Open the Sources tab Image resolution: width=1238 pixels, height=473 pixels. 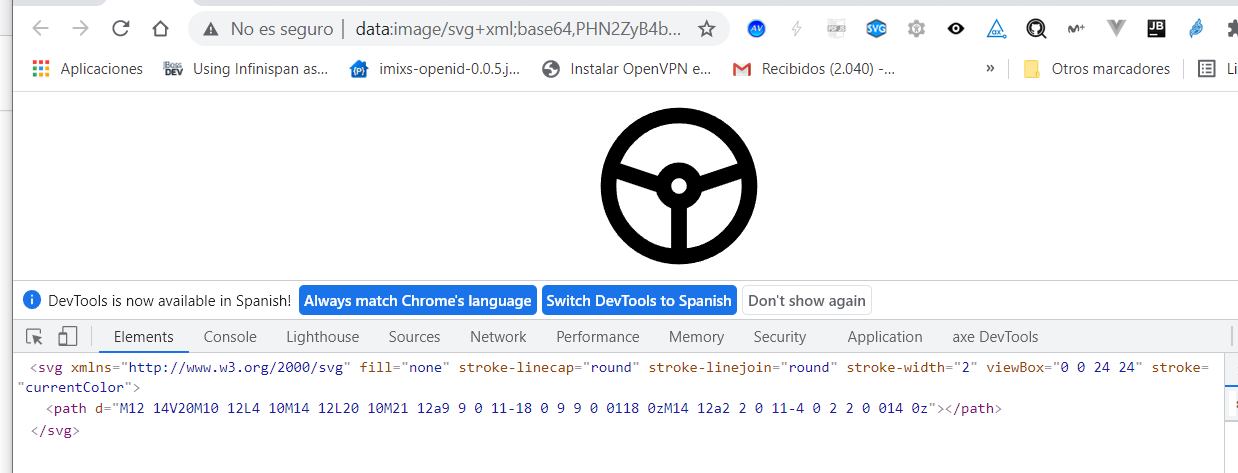click(x=414, y=337)
